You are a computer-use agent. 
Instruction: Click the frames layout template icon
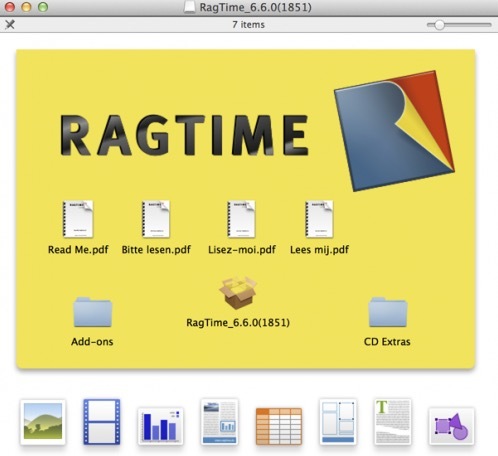point(338,422)
